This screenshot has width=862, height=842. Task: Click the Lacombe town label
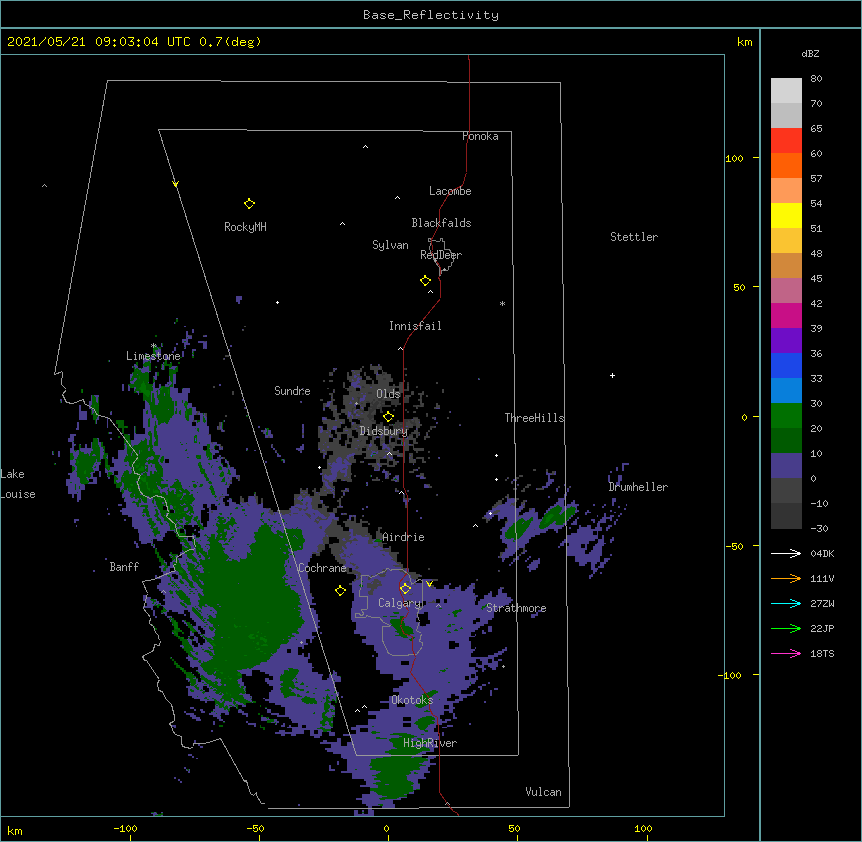pos(450,191)
